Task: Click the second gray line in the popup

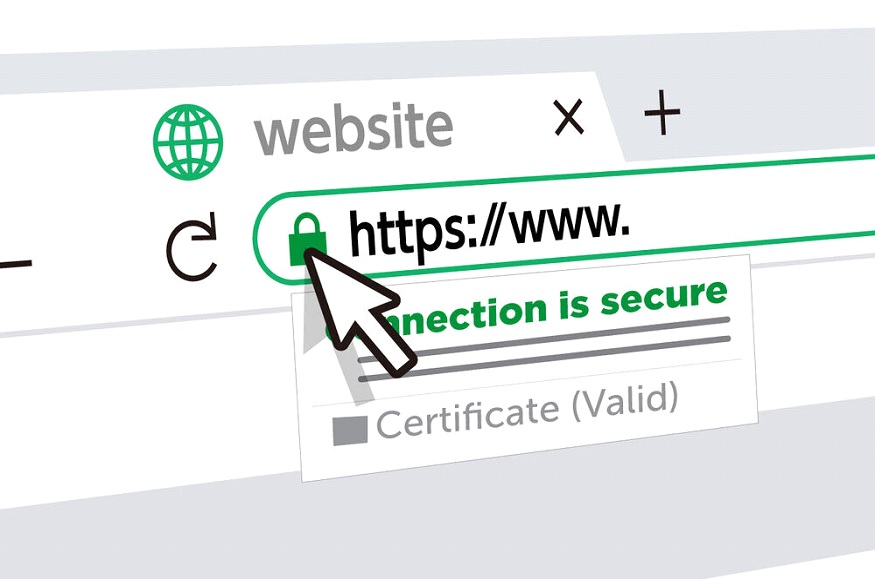Action: coord(544,359)
